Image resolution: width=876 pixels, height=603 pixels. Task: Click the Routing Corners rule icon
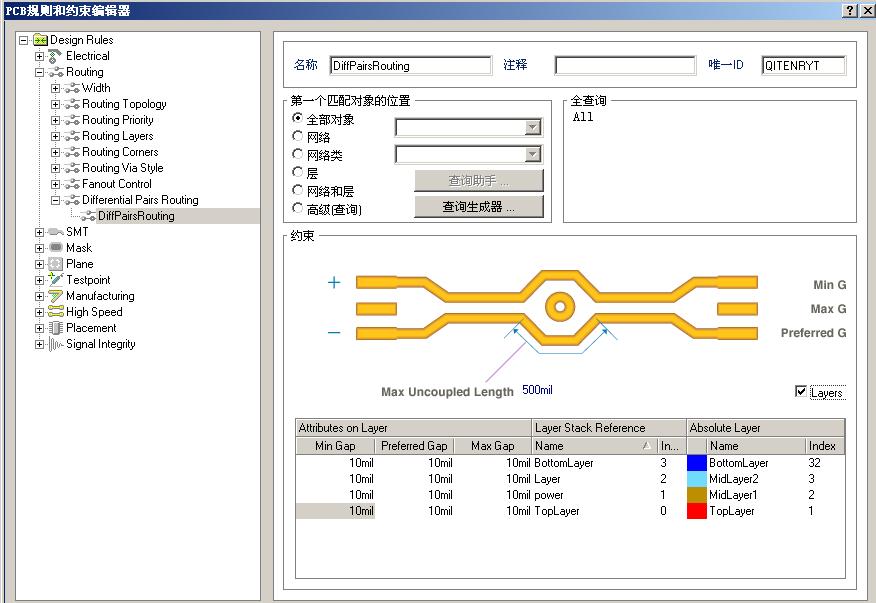(x=72, y=152)
